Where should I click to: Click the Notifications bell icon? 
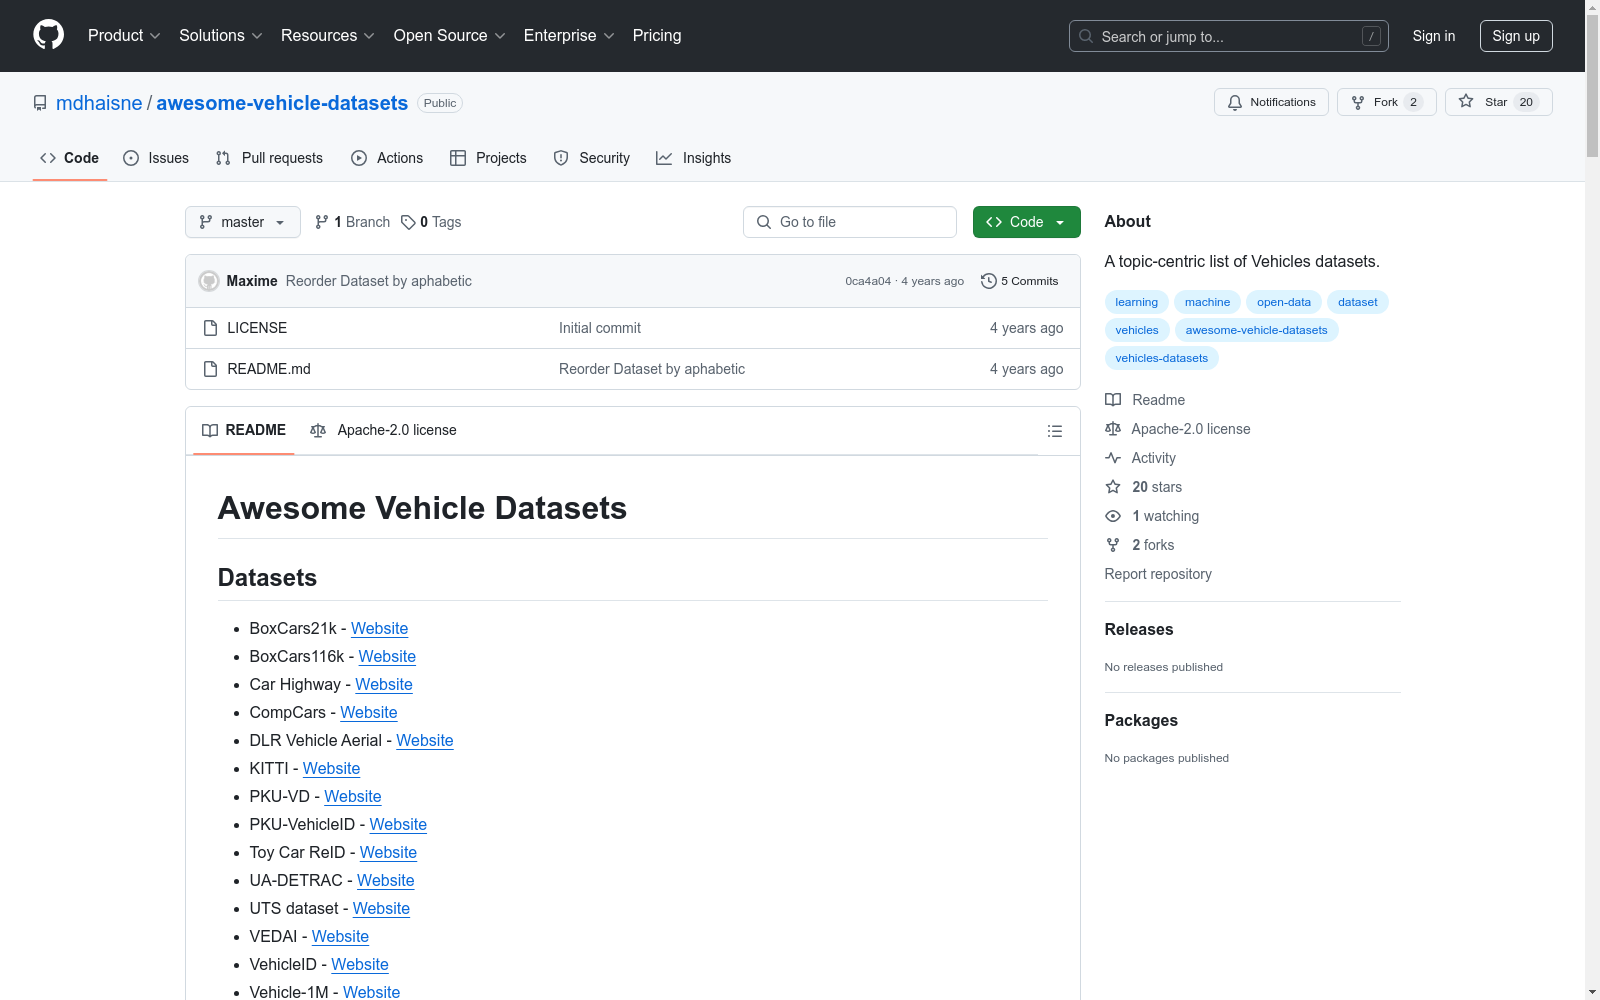[x=1235, y=102]
